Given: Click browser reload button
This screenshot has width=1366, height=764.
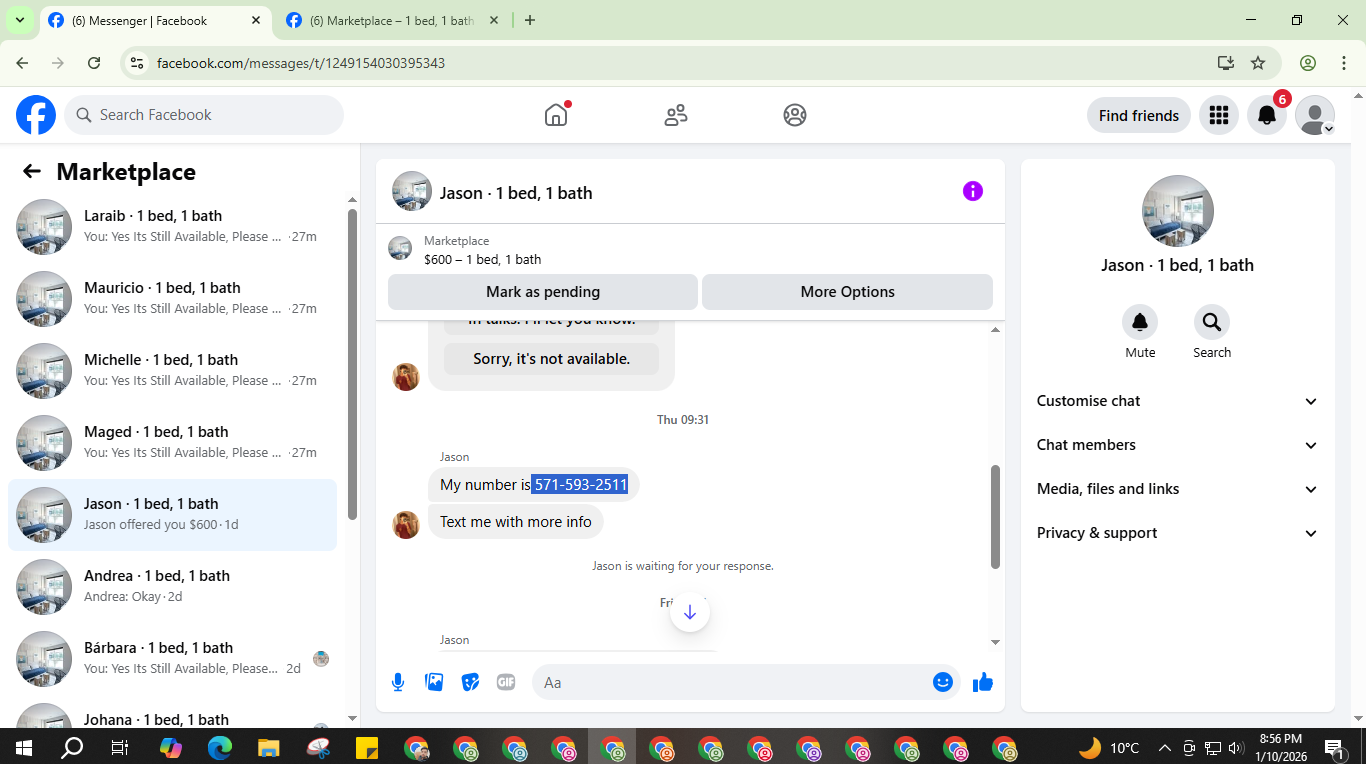Looking at the screenshot, I should [x=94, y=63].
